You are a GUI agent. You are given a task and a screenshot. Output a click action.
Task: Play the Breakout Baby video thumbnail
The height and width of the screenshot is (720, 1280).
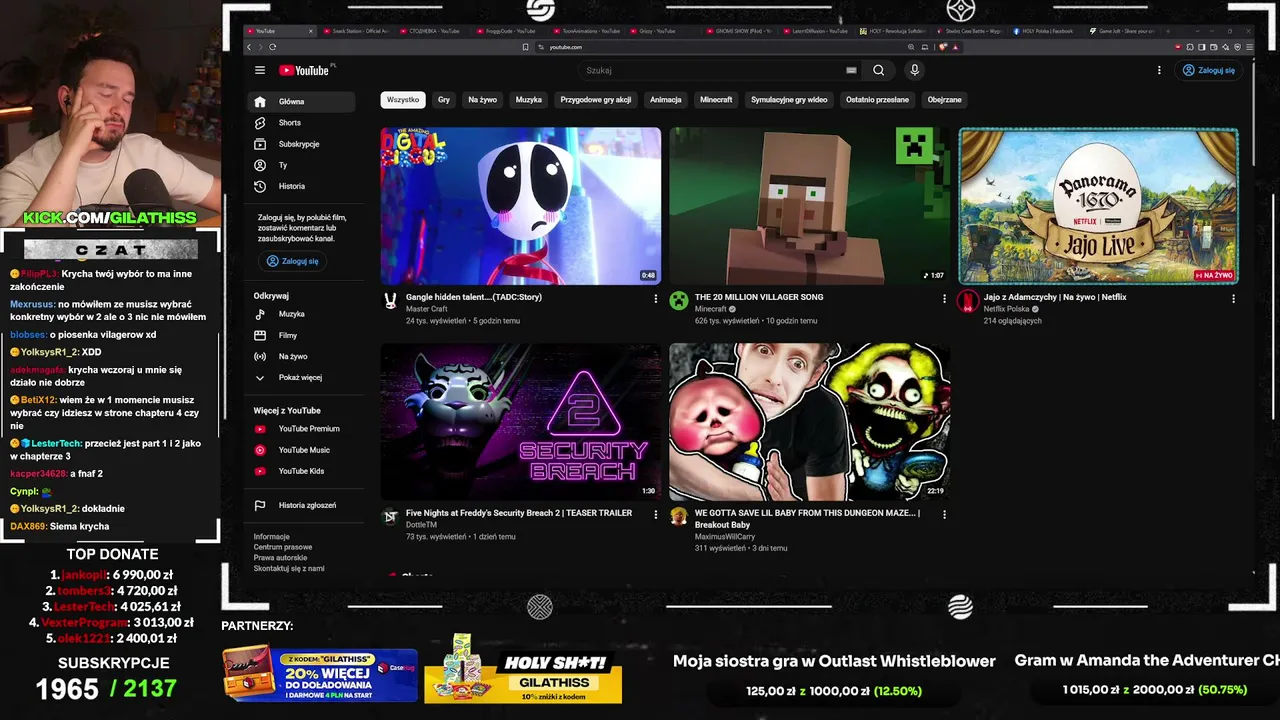point(809,422)
